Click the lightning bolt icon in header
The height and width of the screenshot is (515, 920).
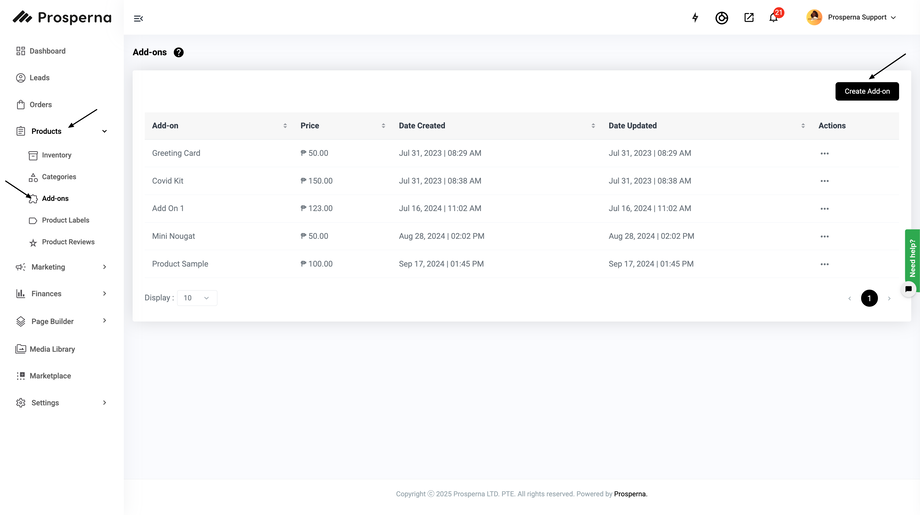click(695, 18)
